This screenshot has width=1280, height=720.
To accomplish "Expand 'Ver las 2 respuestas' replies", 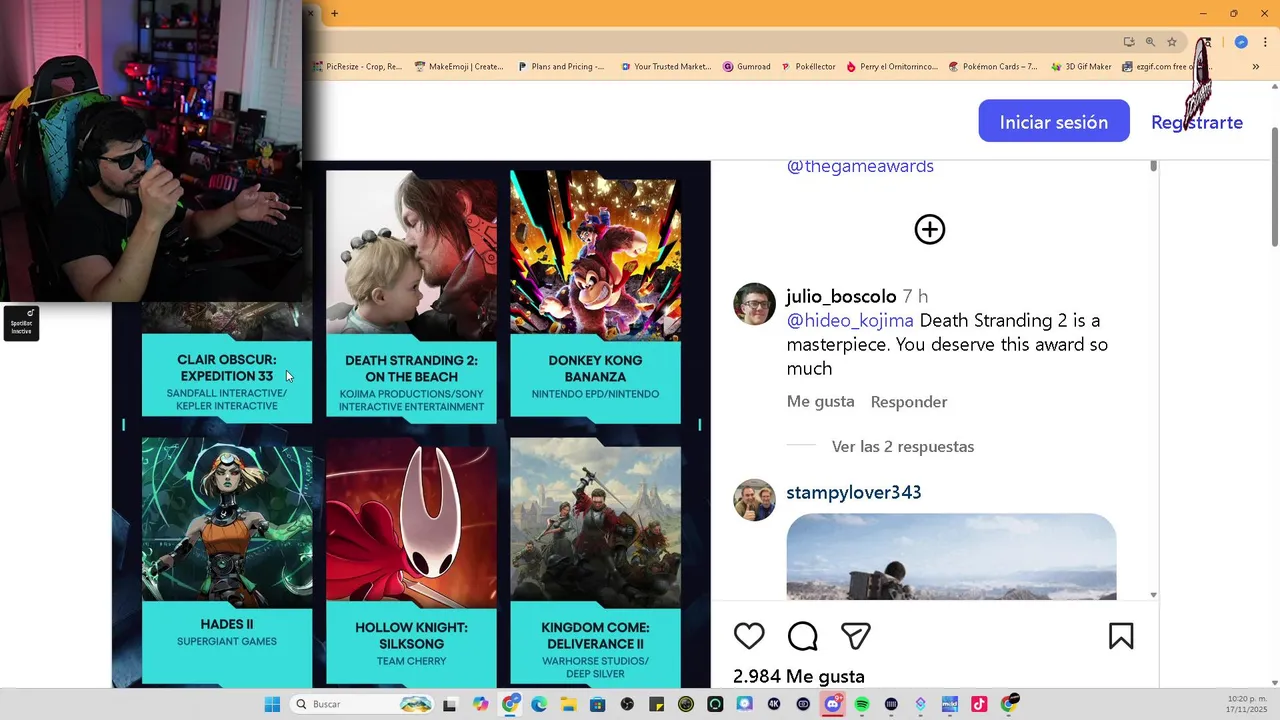I will 903,446.
